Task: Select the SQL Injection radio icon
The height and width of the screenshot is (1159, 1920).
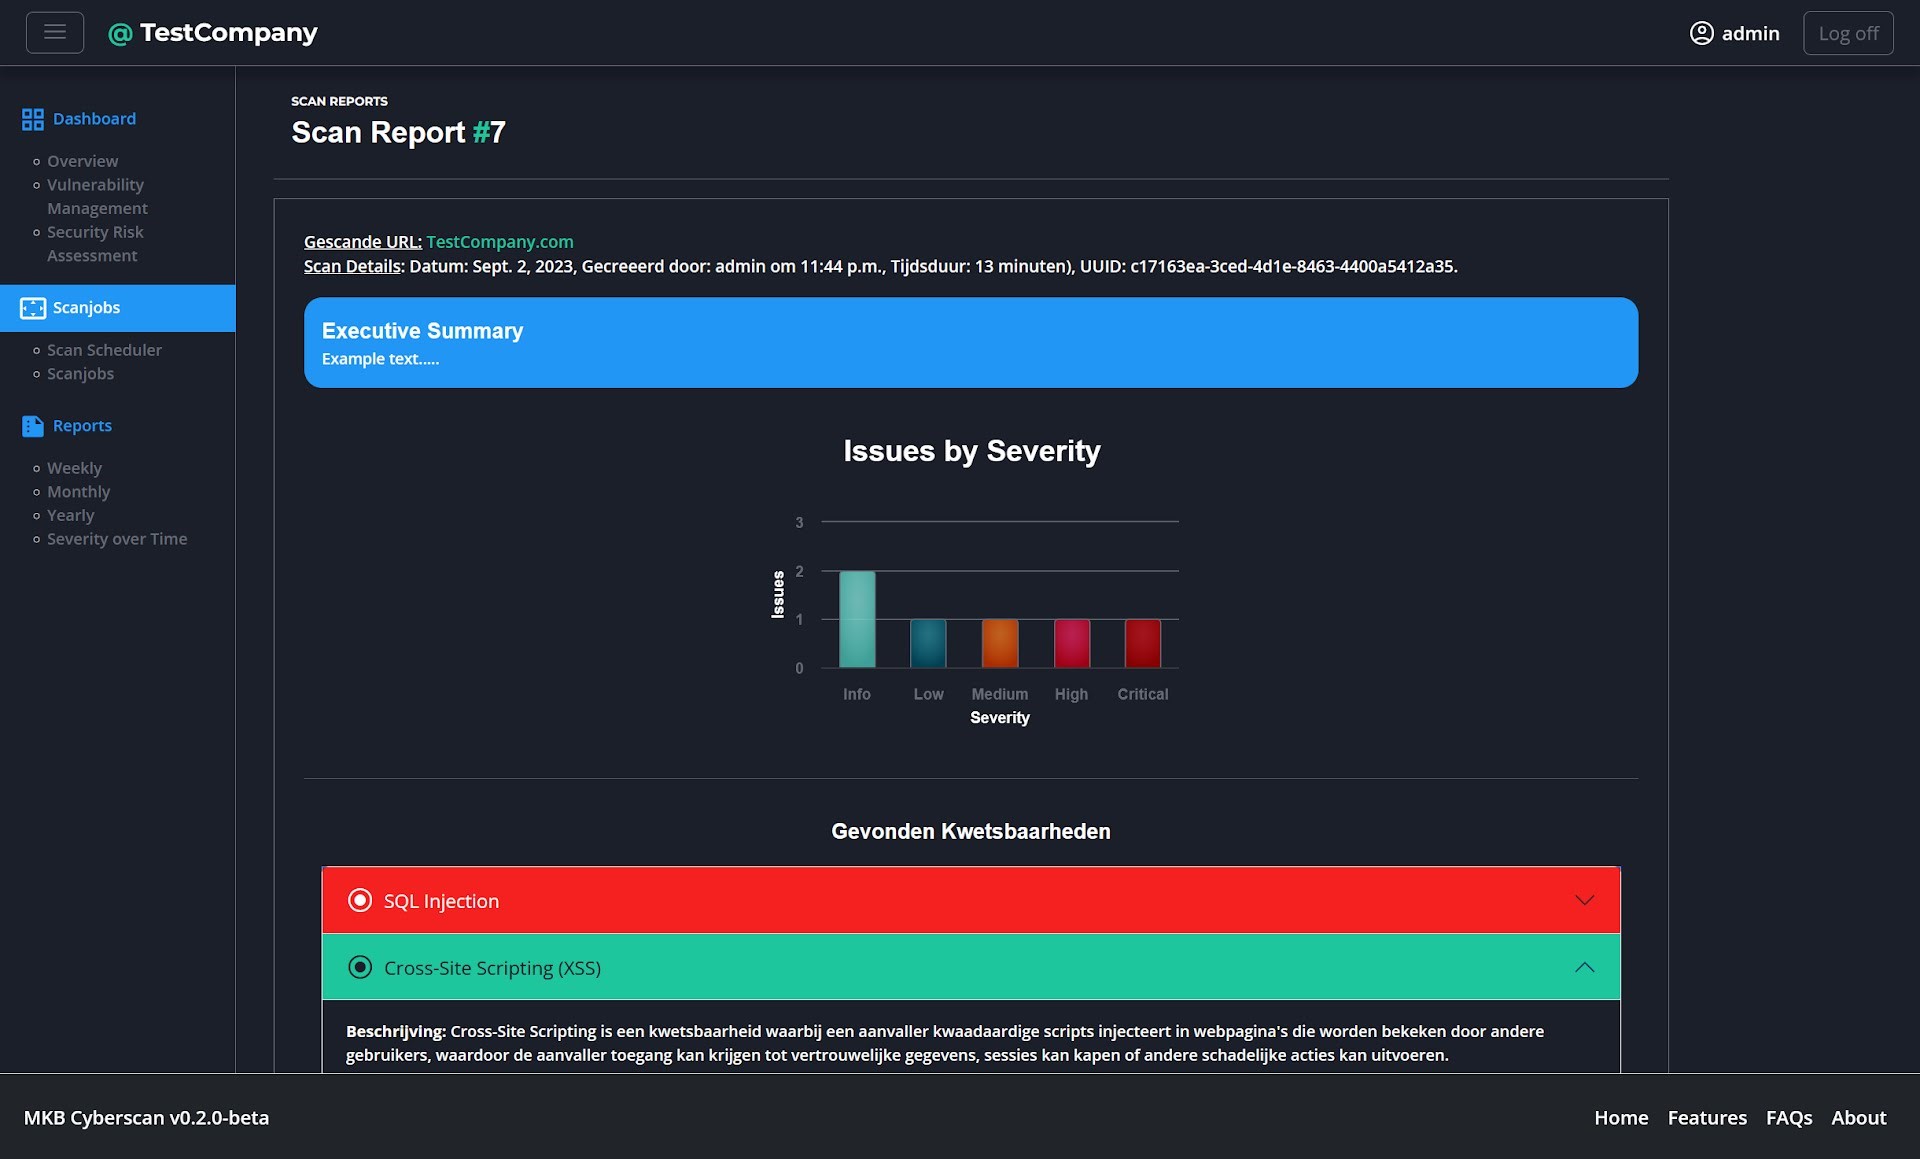Action: point(360,900)
